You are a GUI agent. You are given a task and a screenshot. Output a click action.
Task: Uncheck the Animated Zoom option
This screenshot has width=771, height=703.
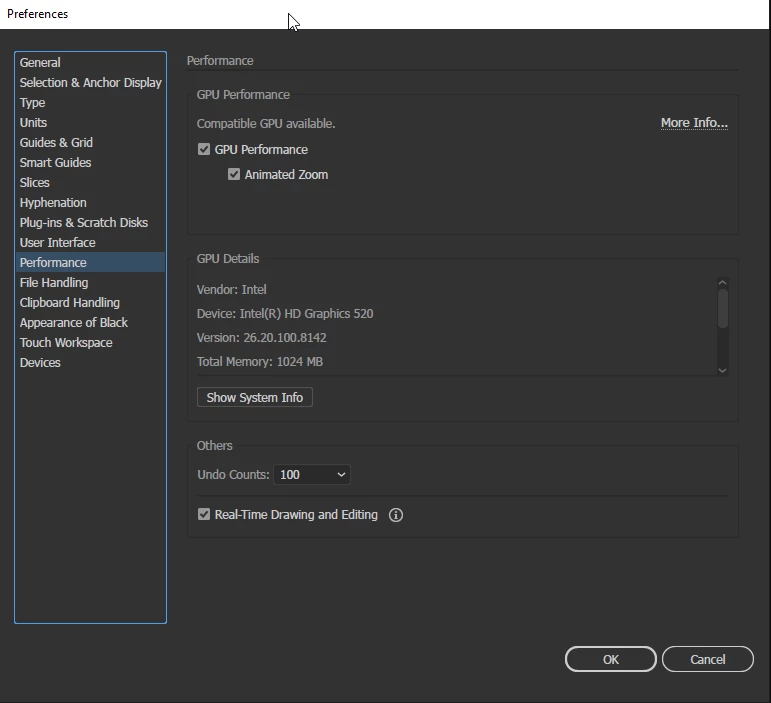pyautogui.click(x=234, y=175)
